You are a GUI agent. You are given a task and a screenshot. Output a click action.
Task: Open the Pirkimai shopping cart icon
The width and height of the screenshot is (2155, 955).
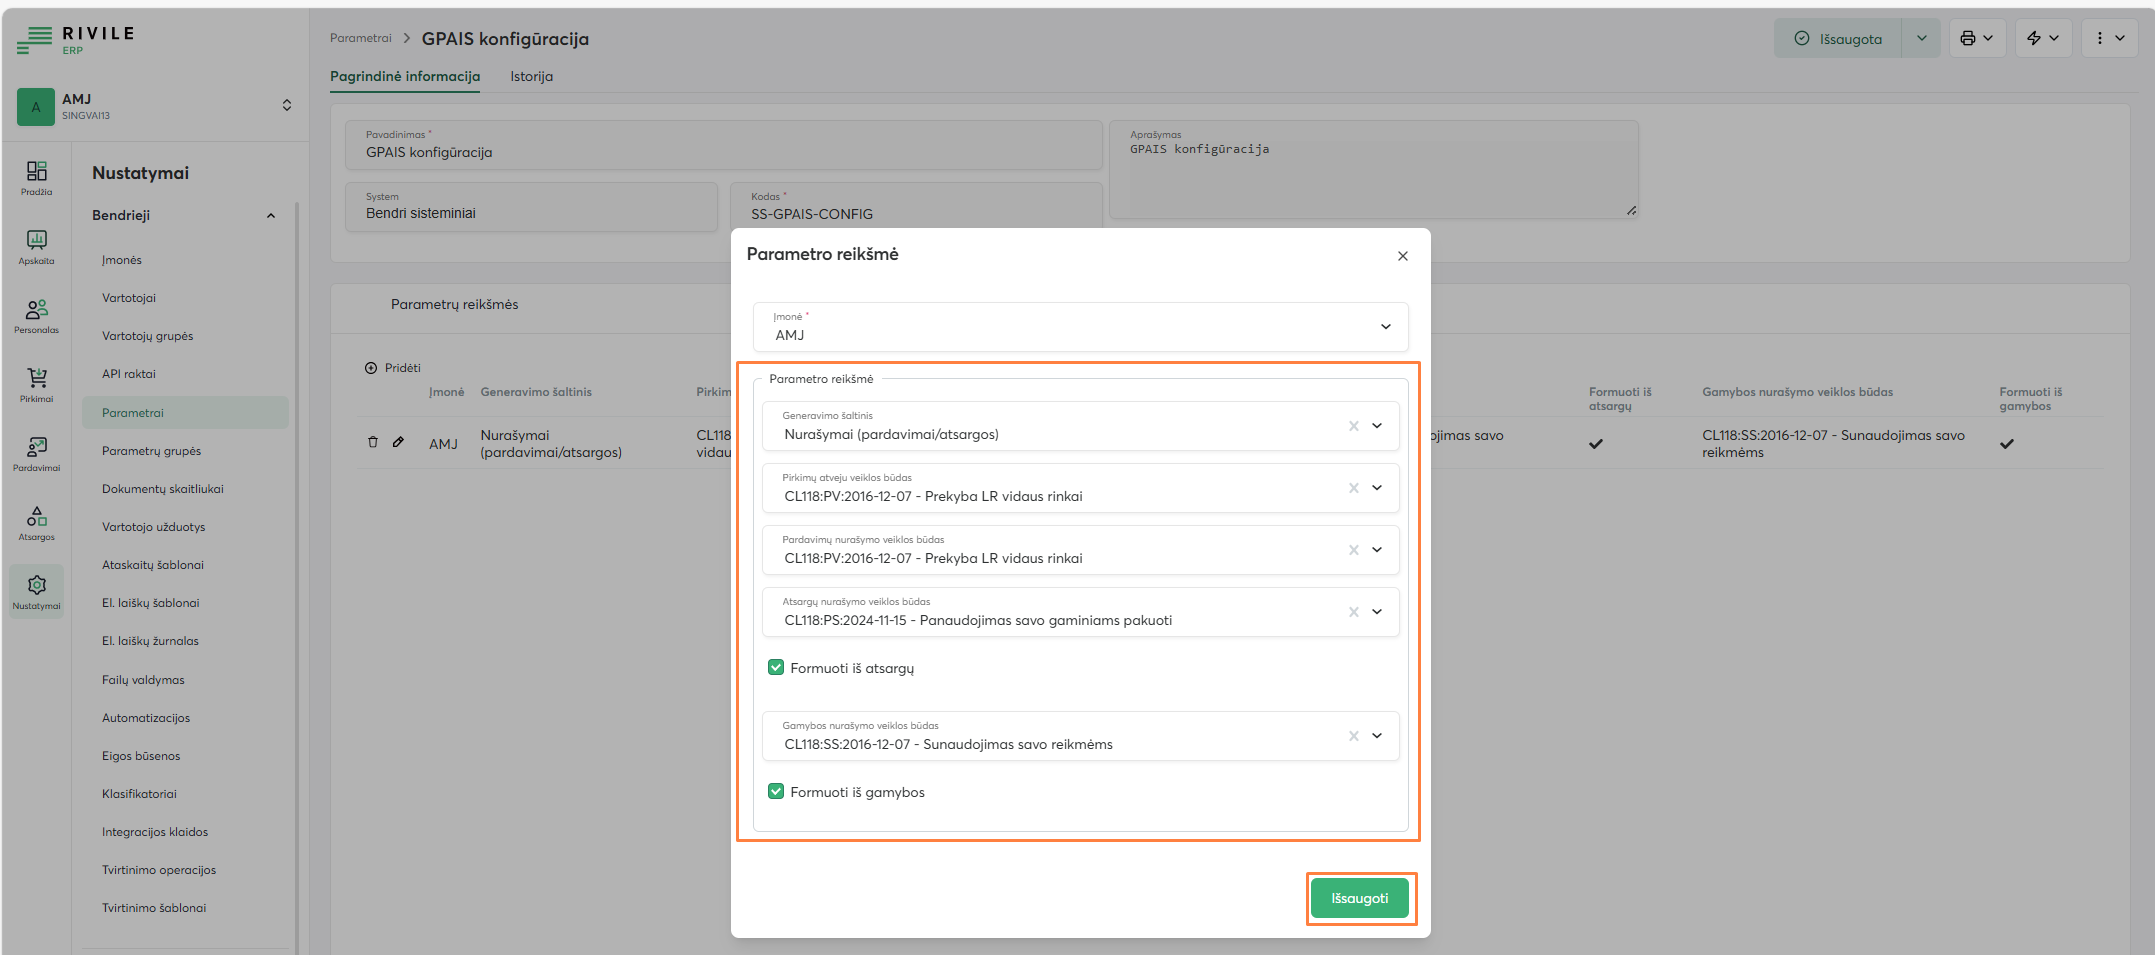(x=37, y=384)
